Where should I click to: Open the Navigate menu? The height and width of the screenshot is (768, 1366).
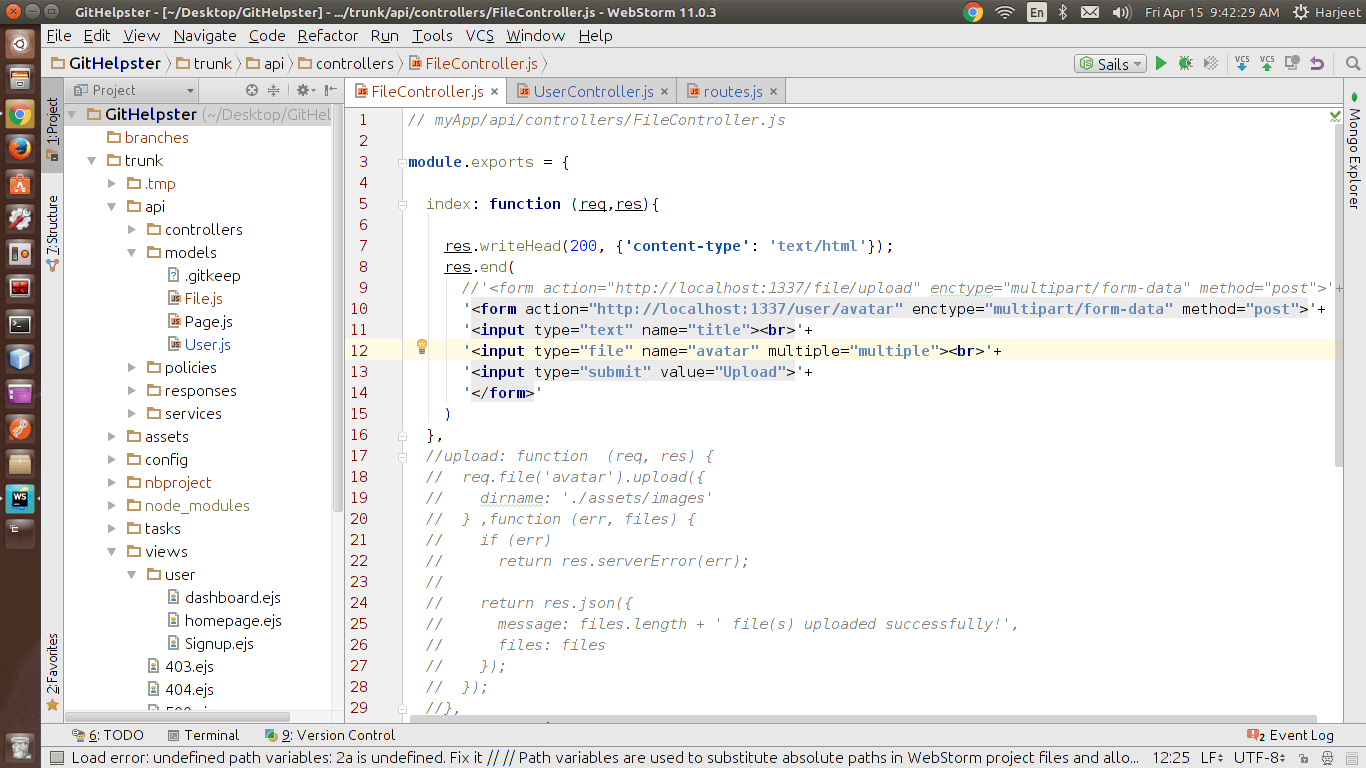(205, 35)
